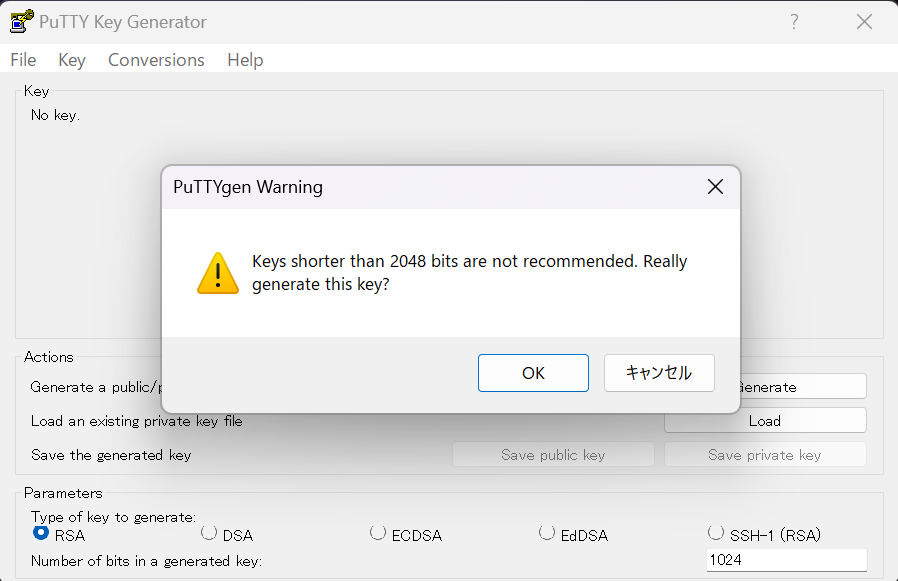Close the PuTTYgen Warning dialog
This screenshot has height=581, width=898.
point(715,187)
